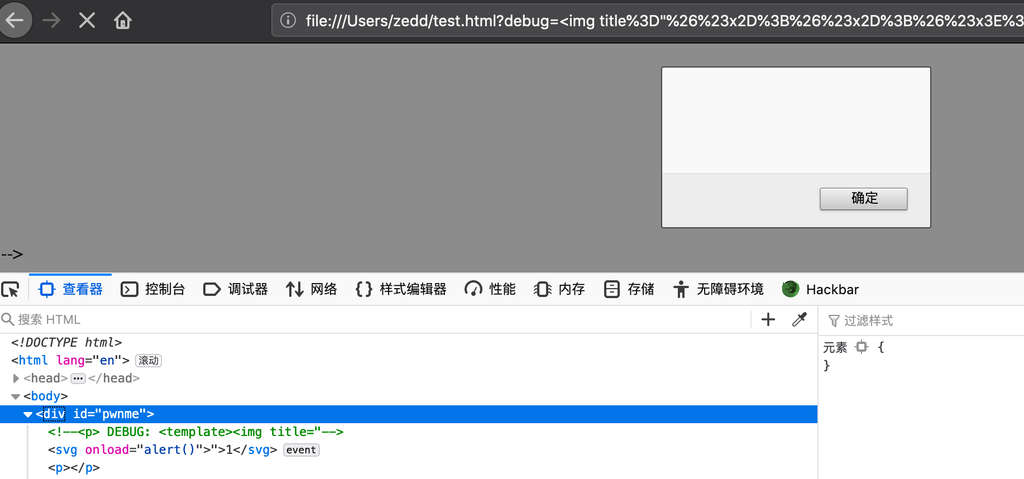Collapse the div id="pwnme" node
This screenshot has width=1024, height=479.
point(28,414)
